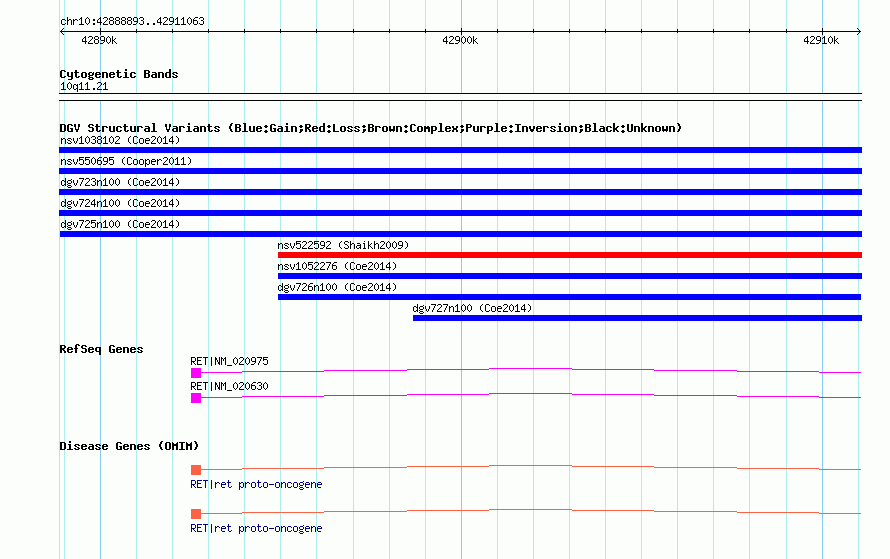Click the dgv723n100 (Coe2014) variant bar
The width and height of the screenshot is (890, 559).
click(x=460, y=192)
